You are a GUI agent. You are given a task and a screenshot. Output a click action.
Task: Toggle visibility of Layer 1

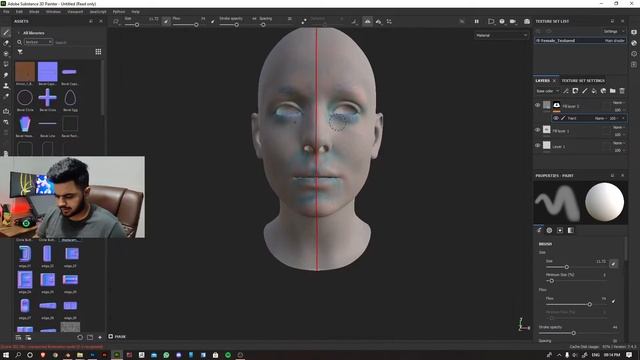538,145
